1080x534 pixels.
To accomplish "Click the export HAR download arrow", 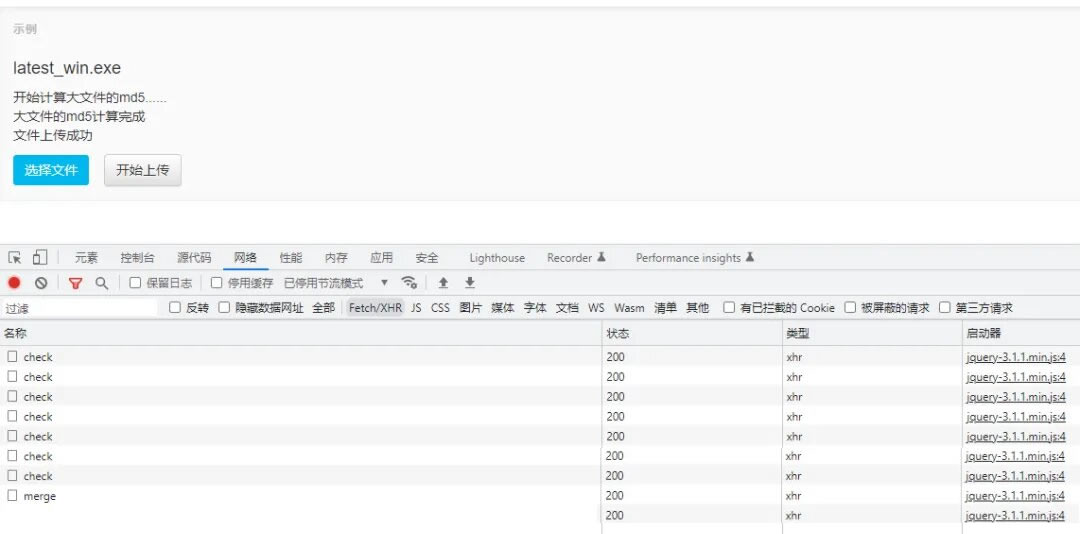I will pyautogui.click(x=469, y=283).
